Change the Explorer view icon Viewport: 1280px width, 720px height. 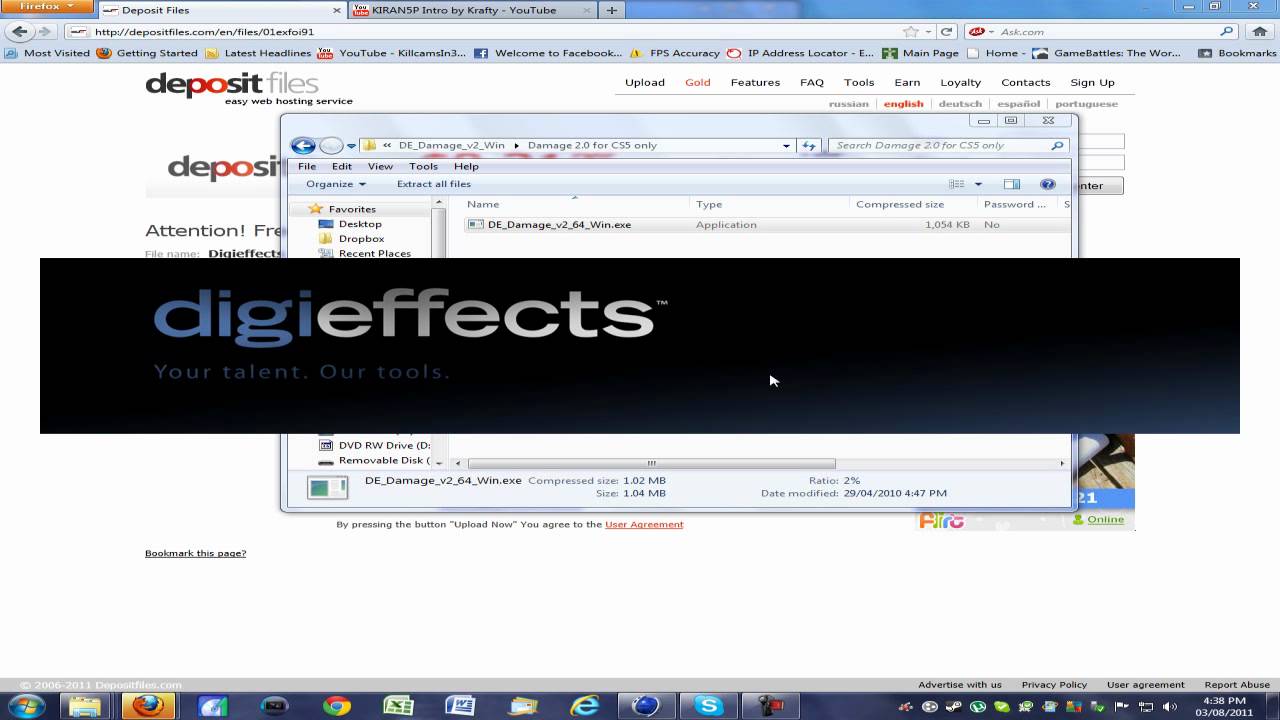tap(957, 184)
